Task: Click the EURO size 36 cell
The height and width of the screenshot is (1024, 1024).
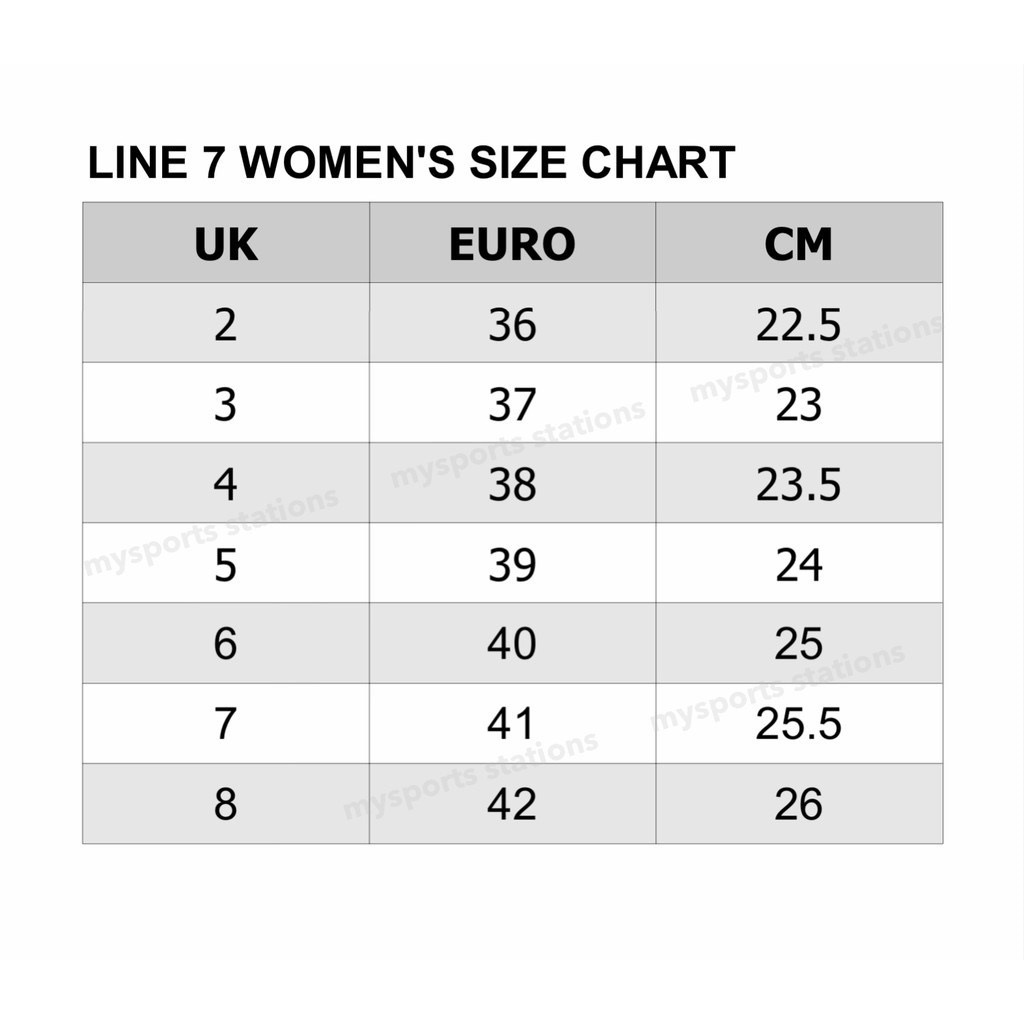Action: point(512,324)
